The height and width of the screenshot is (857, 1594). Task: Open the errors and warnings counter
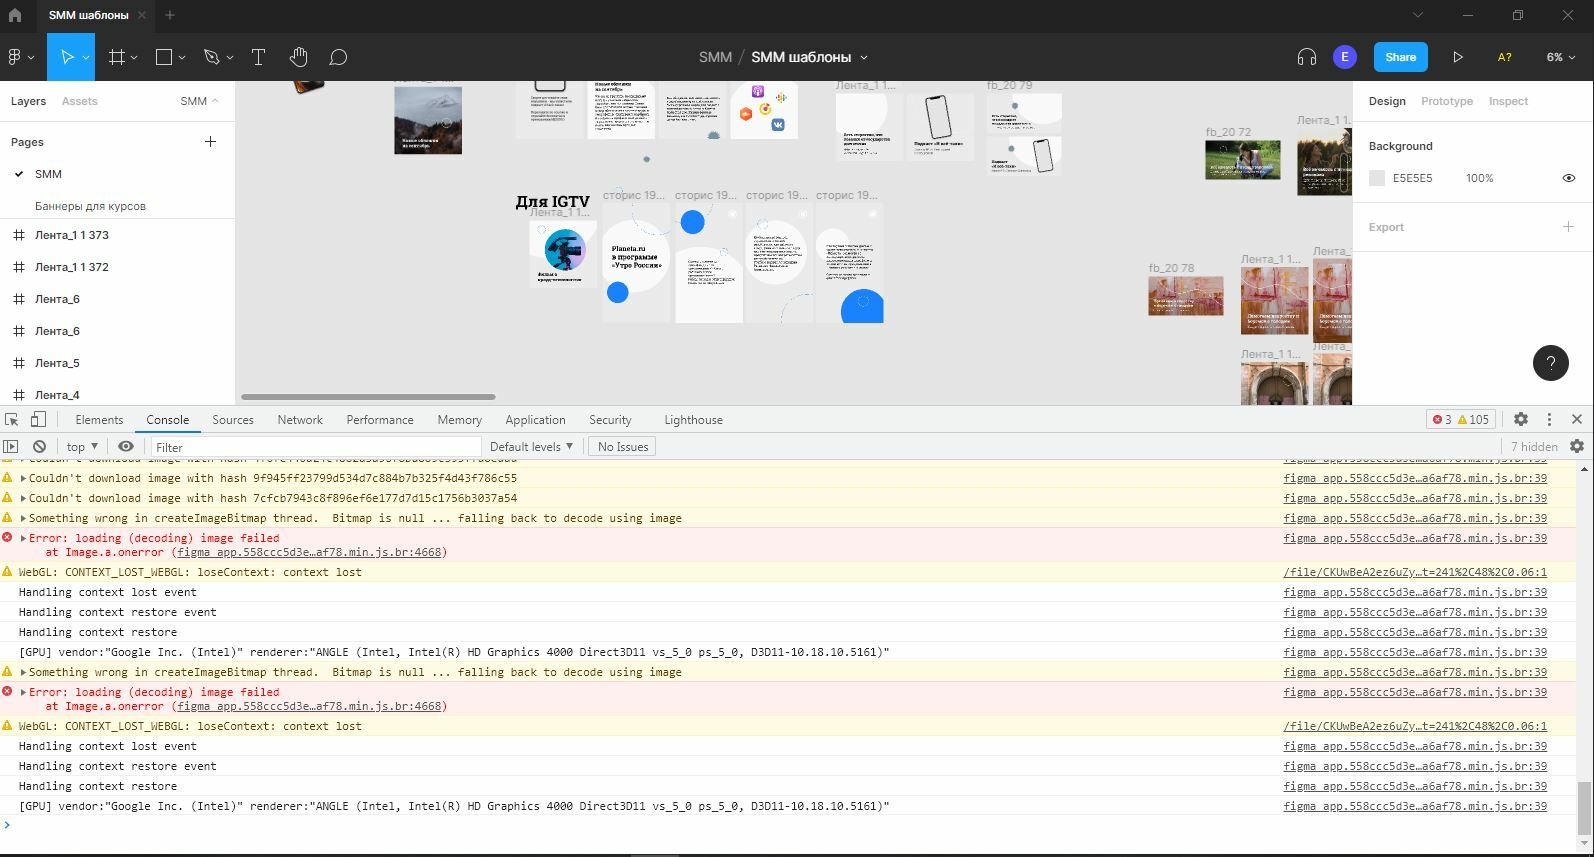[x=1461, y=420]
